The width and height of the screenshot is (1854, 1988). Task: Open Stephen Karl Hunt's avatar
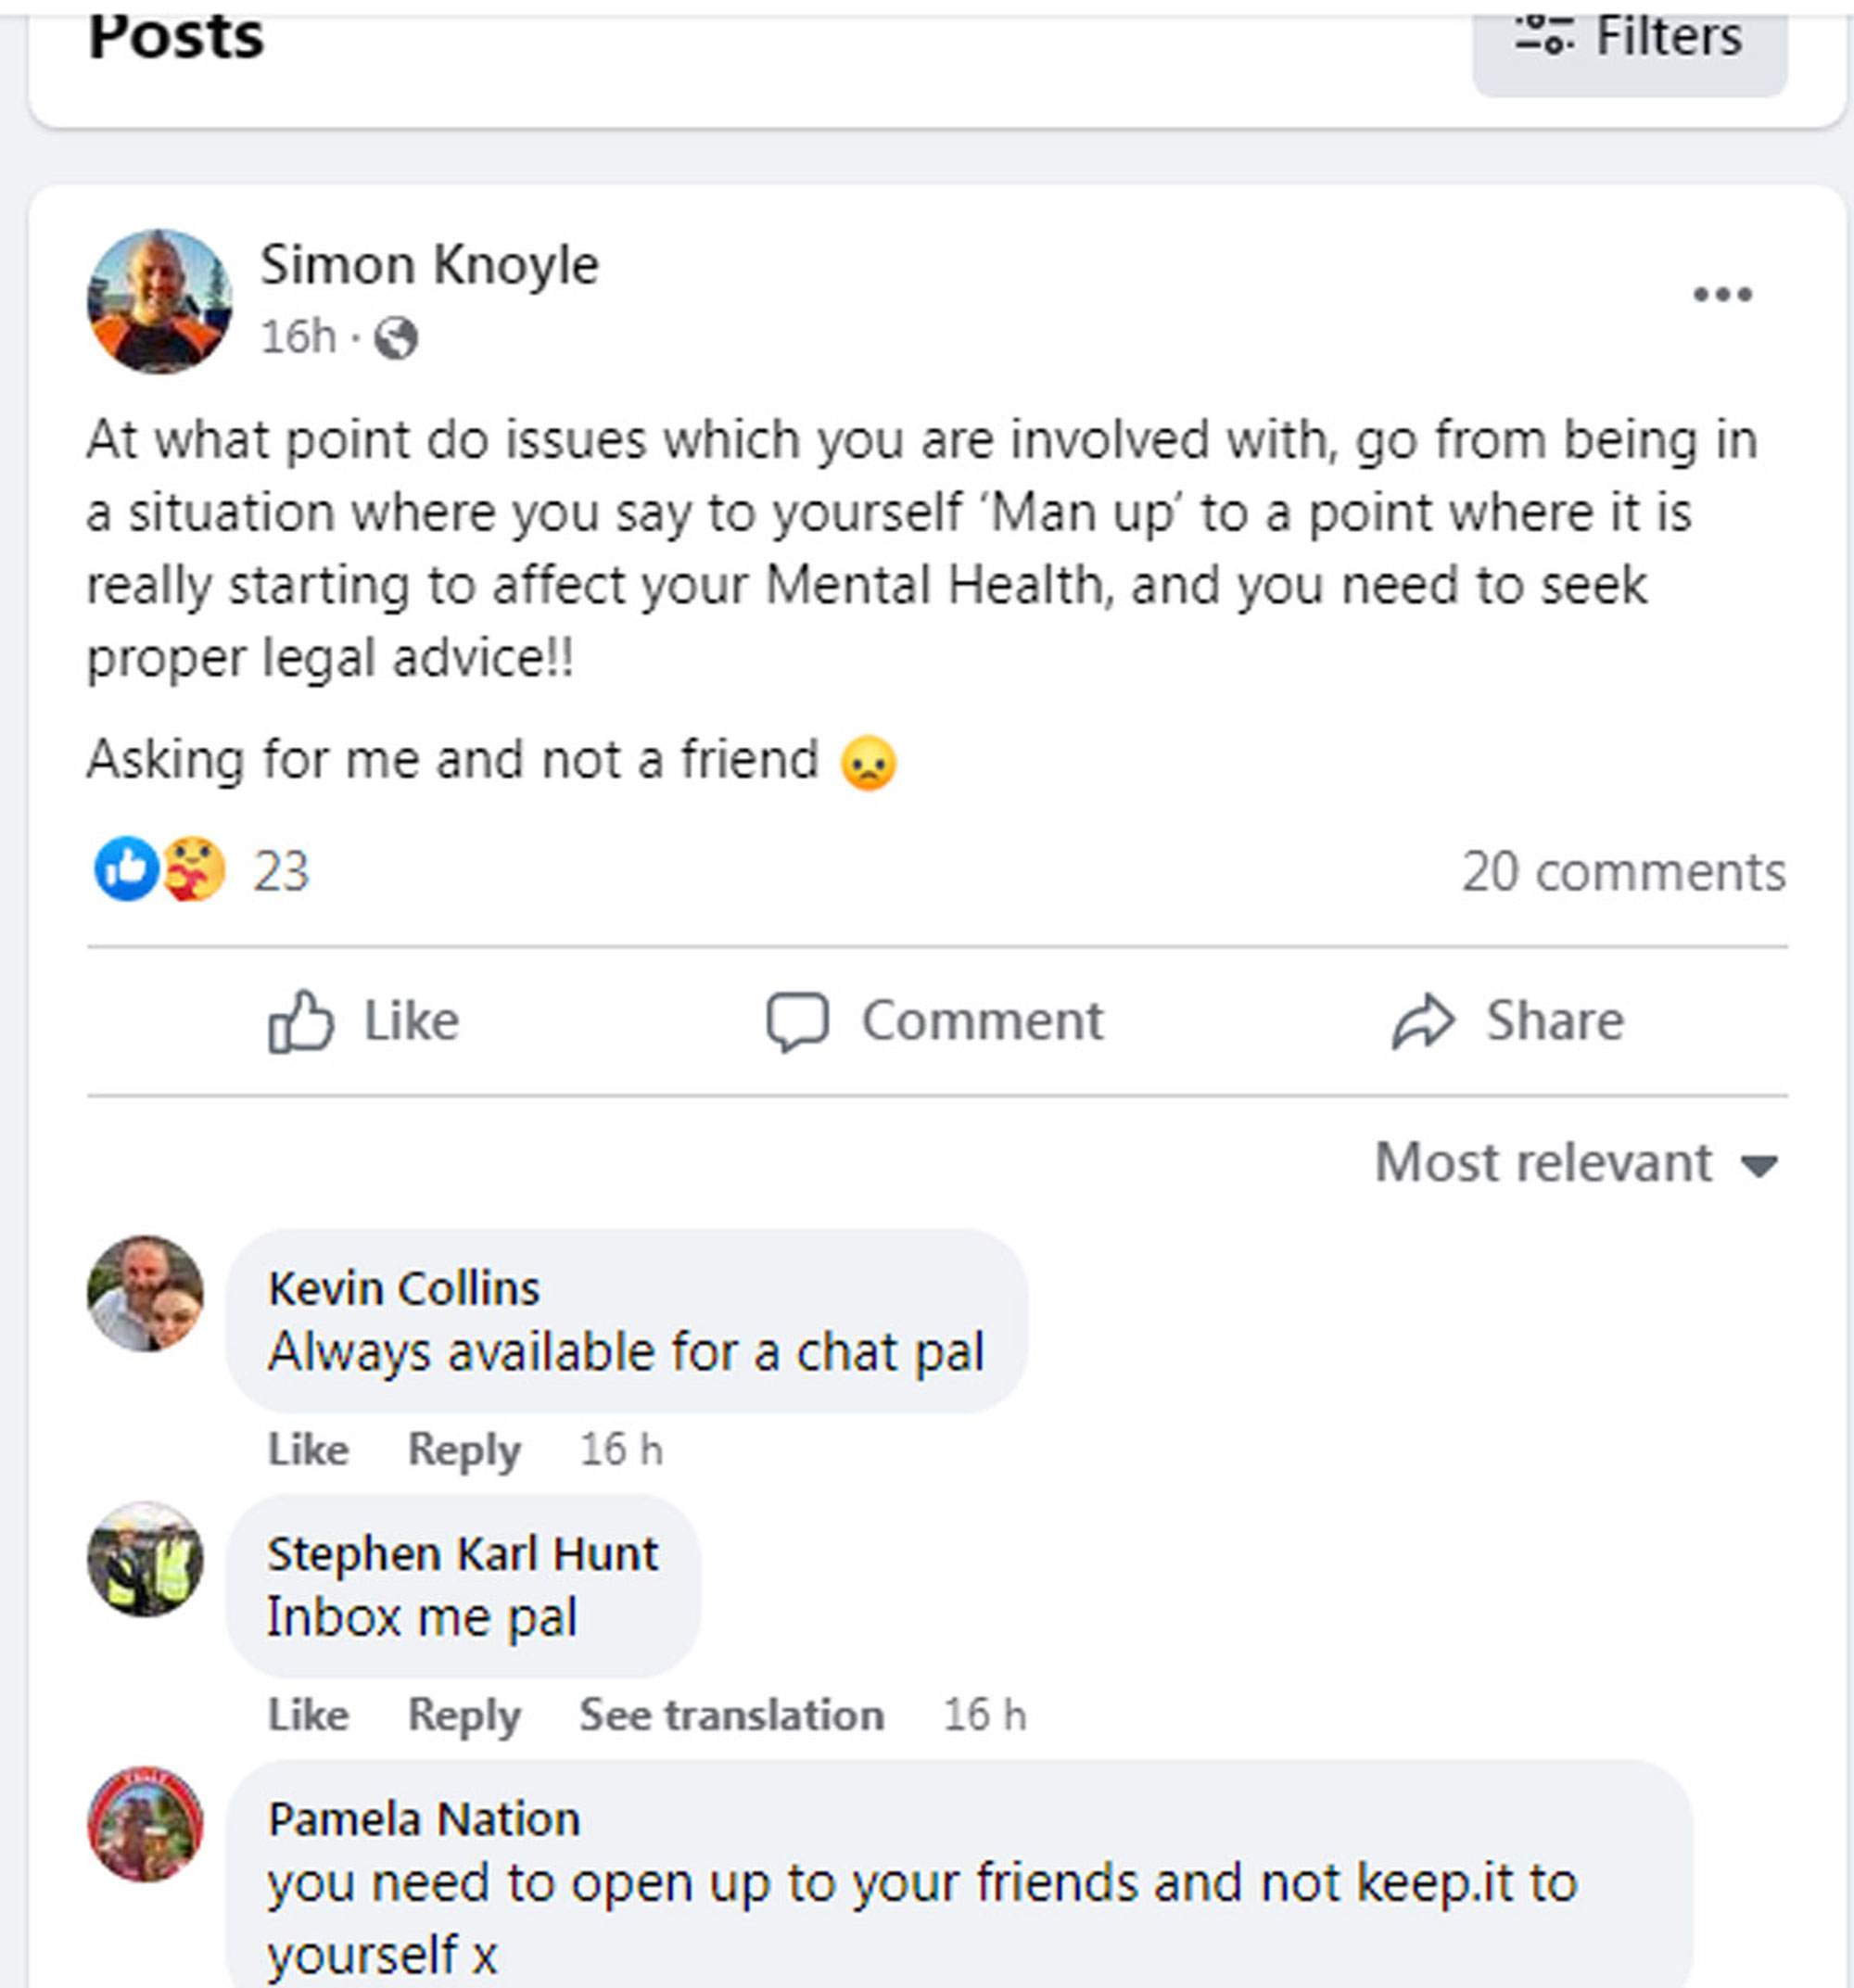[x=146, y=1559]
